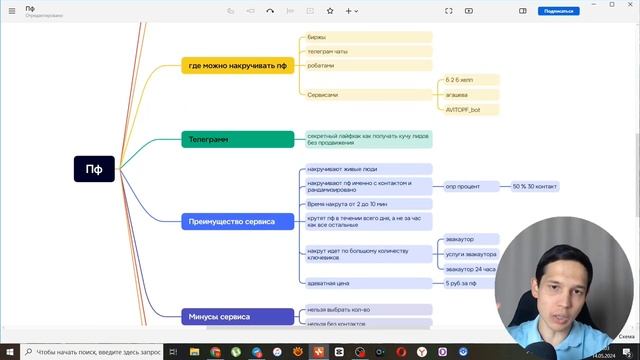Start the pitch presentation mode
Image resolution: width=640 pixels, height=360 pixels.
pos(469,11)
